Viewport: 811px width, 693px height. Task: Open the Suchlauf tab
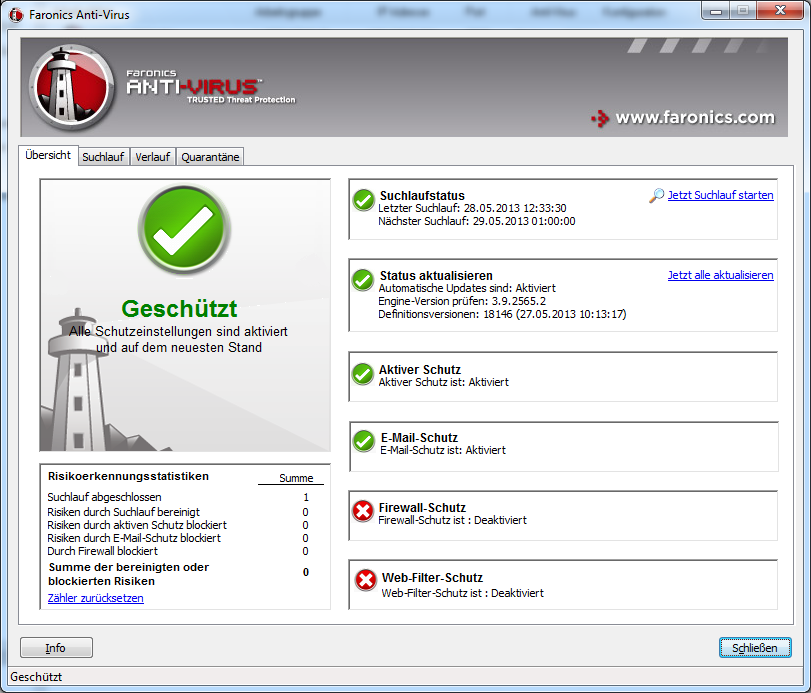(x=103, y=157)
